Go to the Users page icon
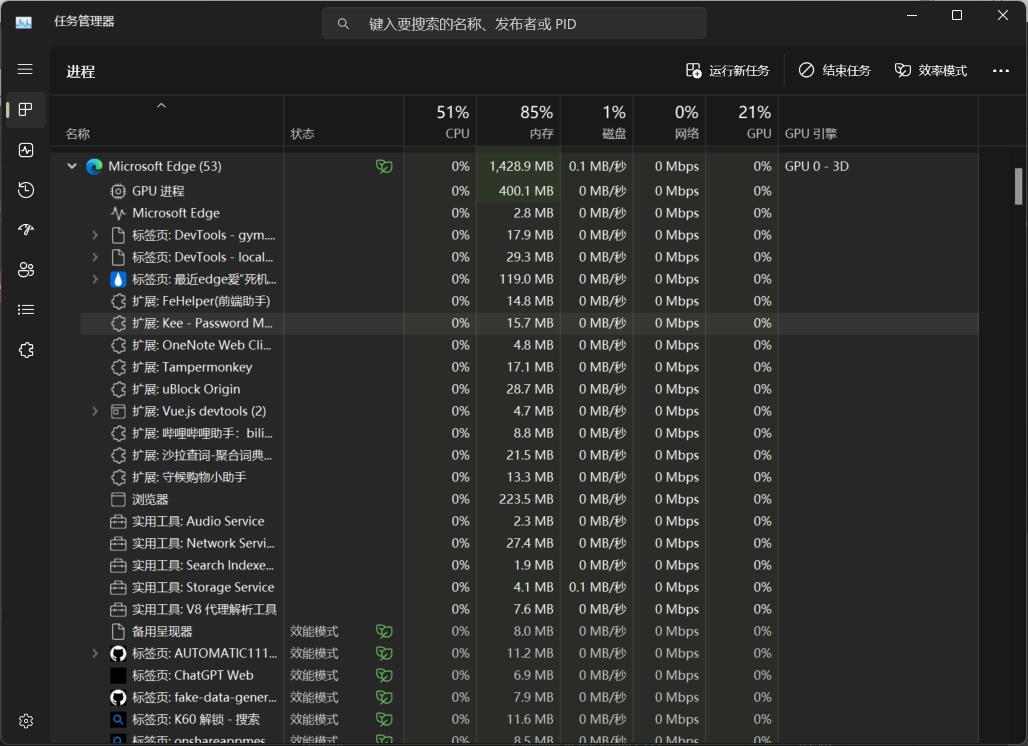Screen dimensions: 1028x746 26,270
